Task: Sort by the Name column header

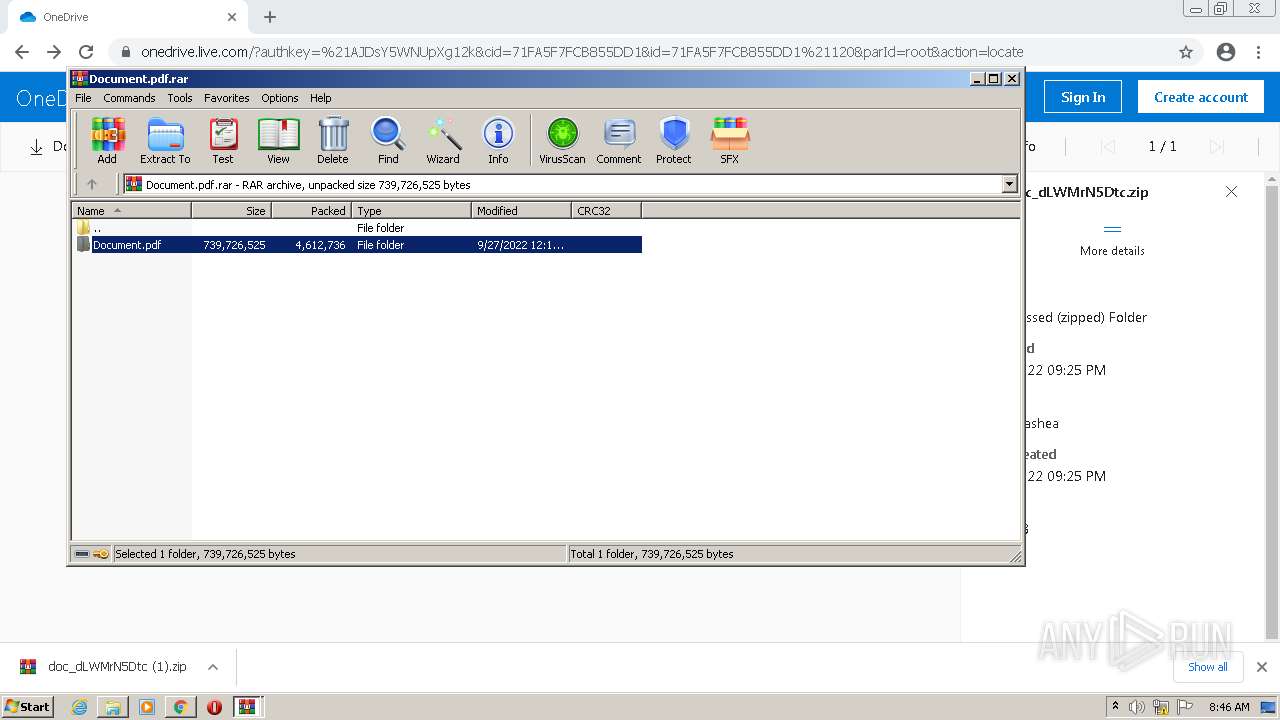Action: coord(131,210)
